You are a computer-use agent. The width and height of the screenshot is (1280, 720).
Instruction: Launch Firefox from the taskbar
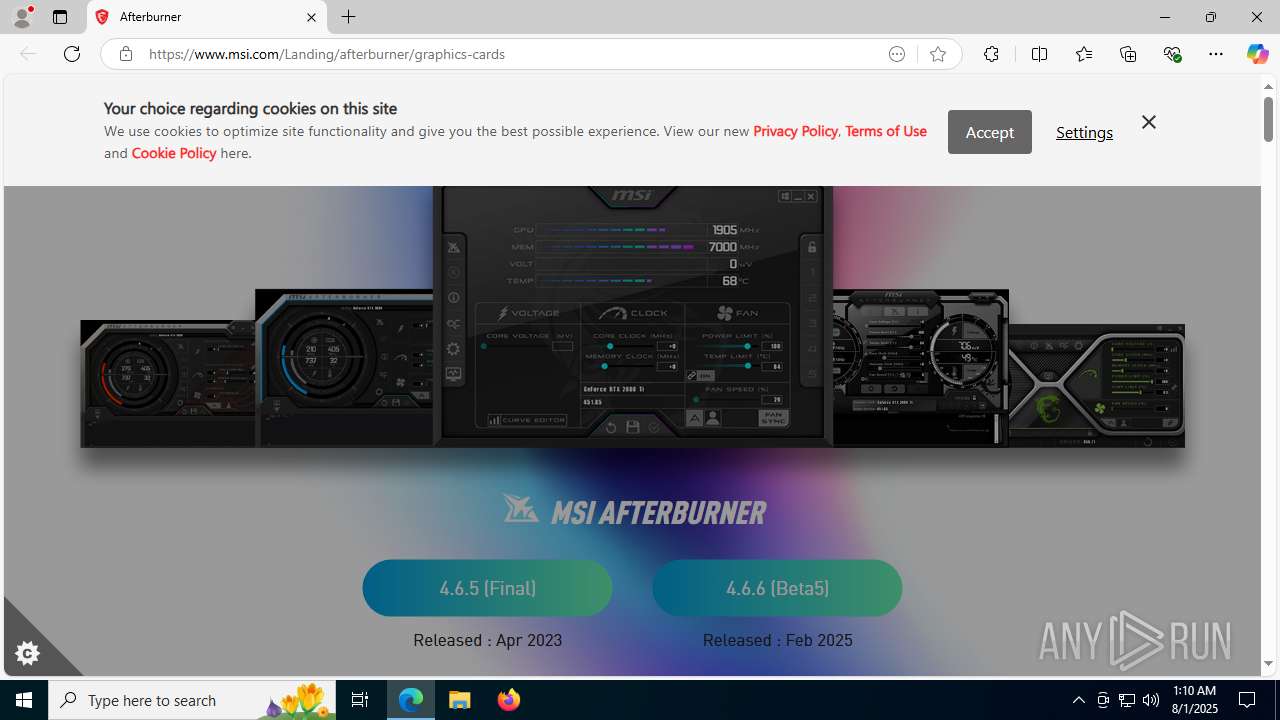(x=508, y=700)
